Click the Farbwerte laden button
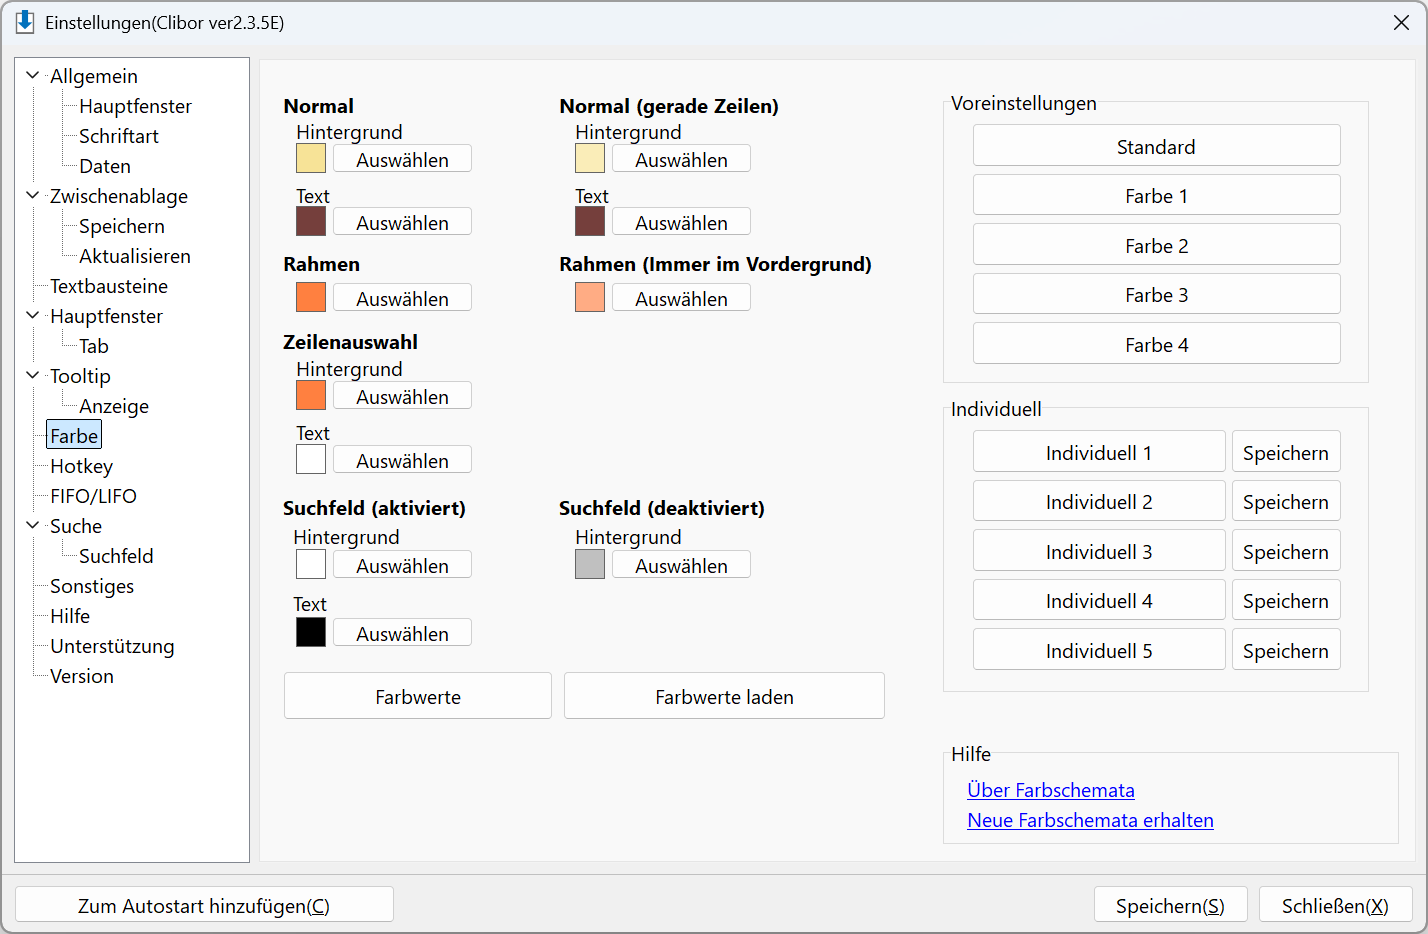 click(x=724, y=696)
